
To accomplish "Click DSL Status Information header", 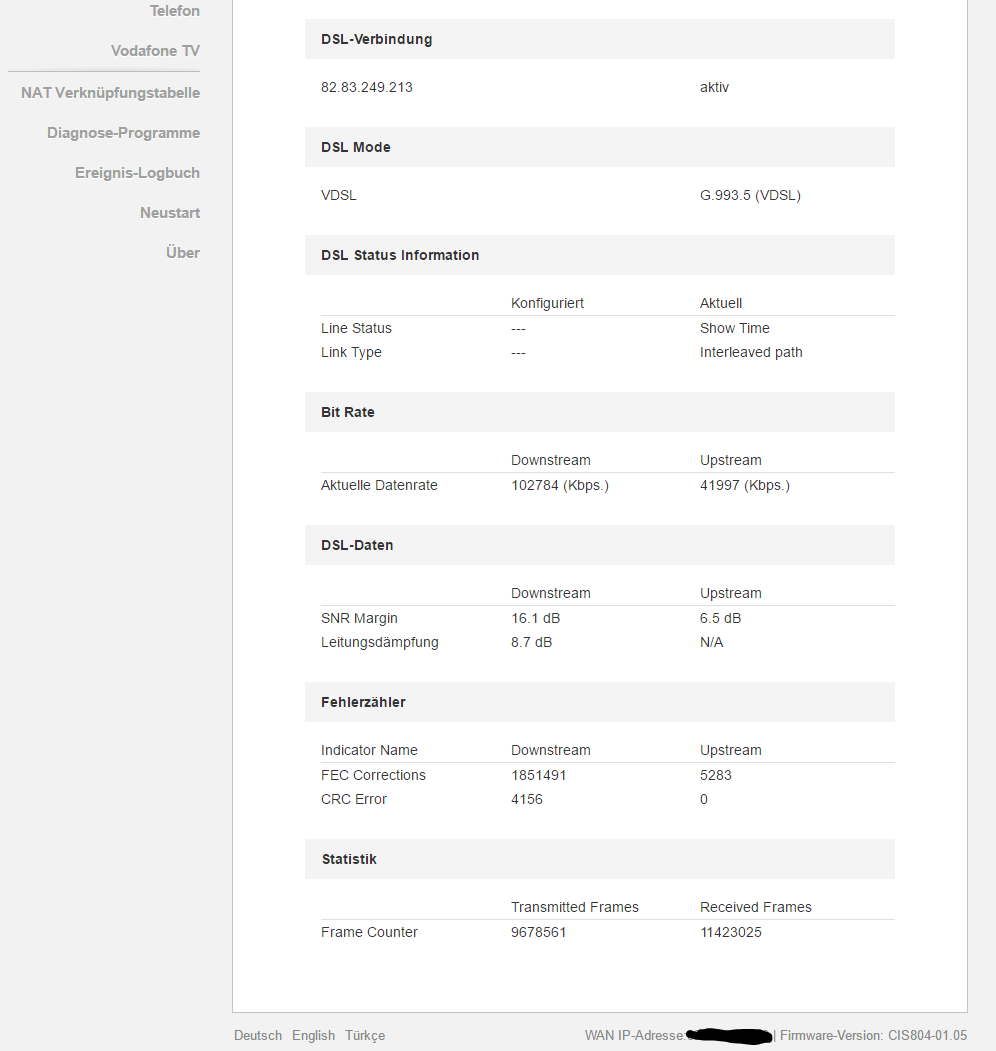I will [x=600, y=255].
